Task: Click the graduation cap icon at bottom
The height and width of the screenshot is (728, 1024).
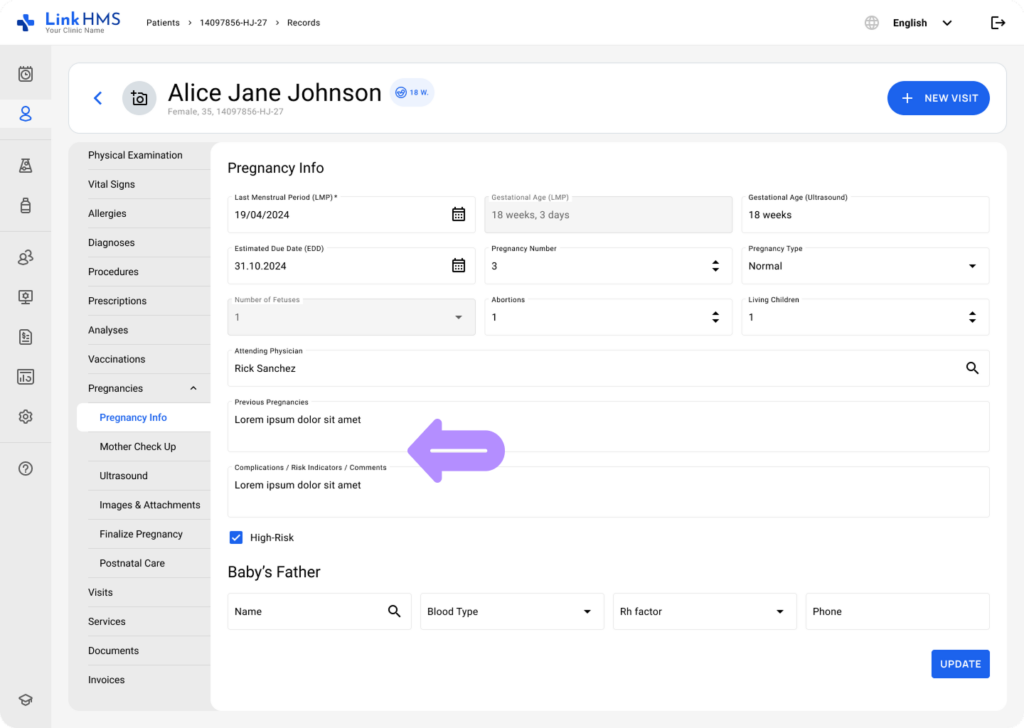Action: 26,700
